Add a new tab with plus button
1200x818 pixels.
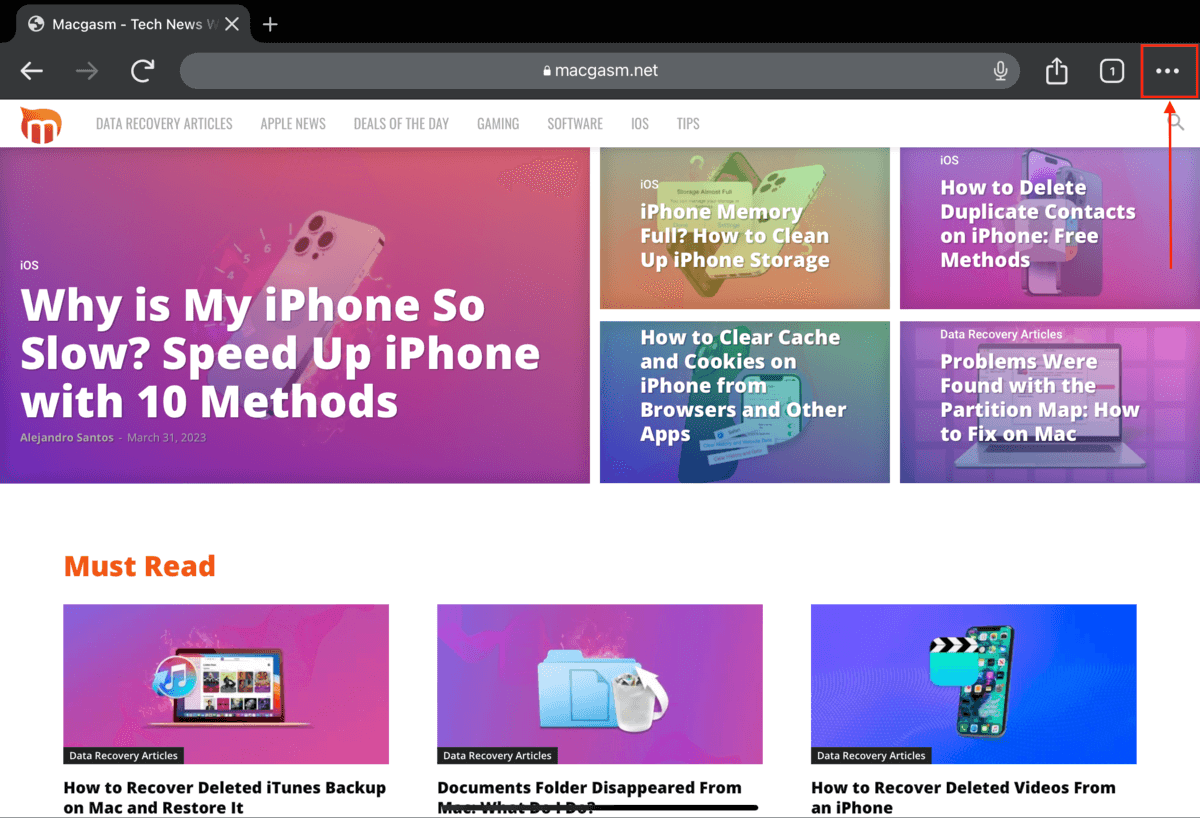(270, 24)
